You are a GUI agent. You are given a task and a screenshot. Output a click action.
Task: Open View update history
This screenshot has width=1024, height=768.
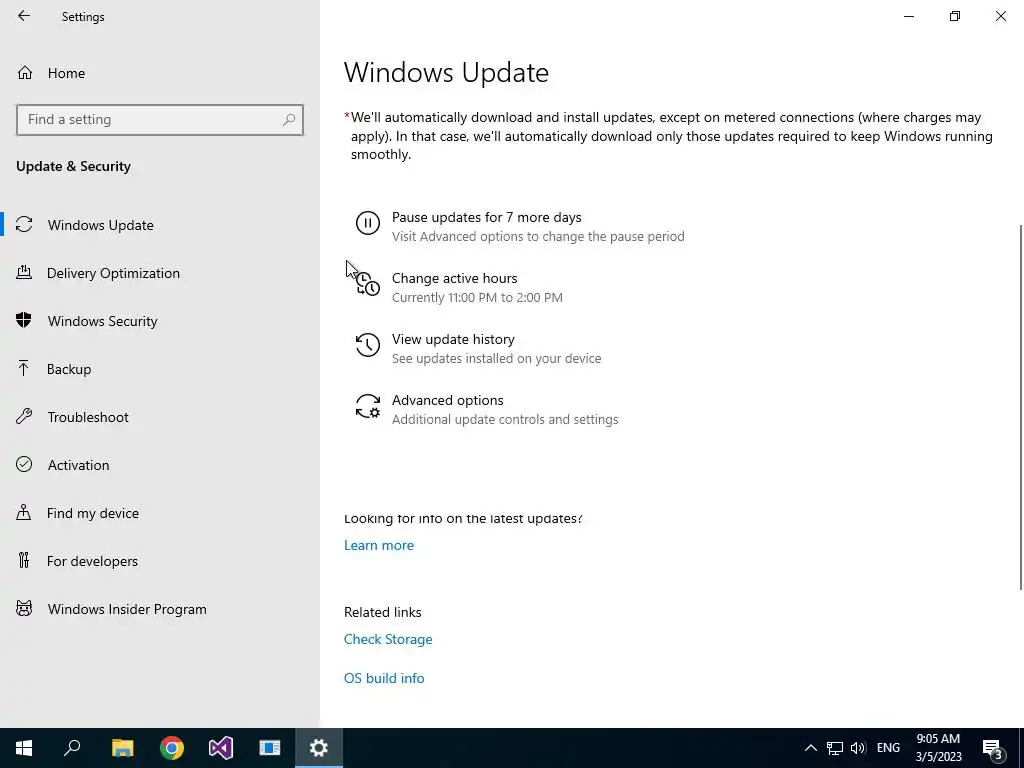[x=453, y=339]
